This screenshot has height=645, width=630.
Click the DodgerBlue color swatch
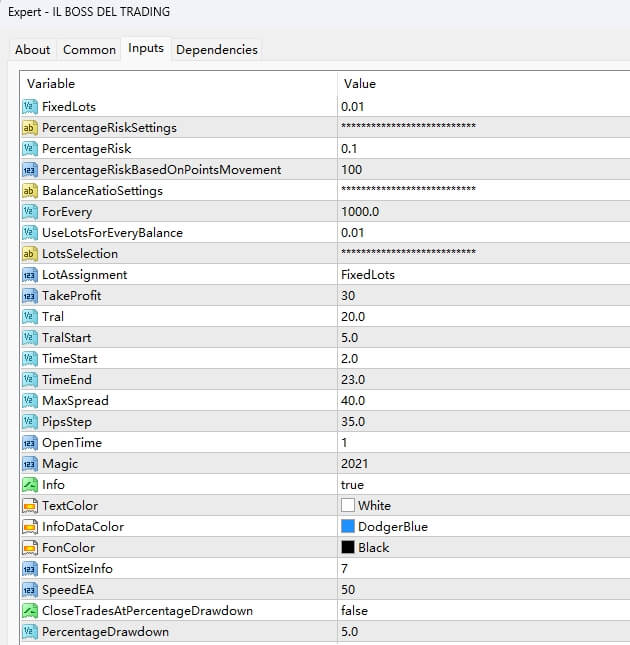pyautogui.click(x=348, y=527)
